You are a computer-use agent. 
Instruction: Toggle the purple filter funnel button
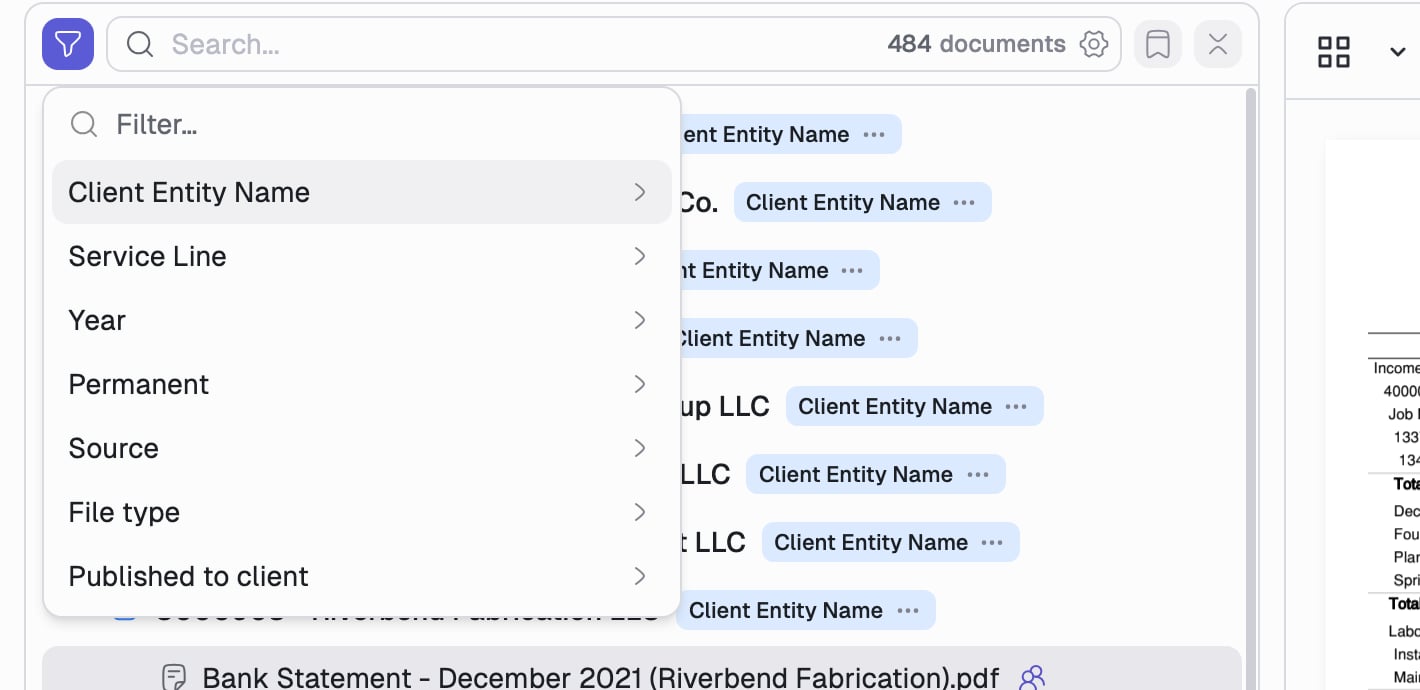68,44
